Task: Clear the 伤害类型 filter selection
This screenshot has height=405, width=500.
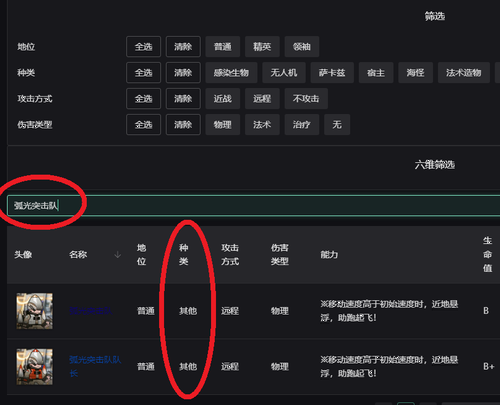Action: (x=183, y=125)
